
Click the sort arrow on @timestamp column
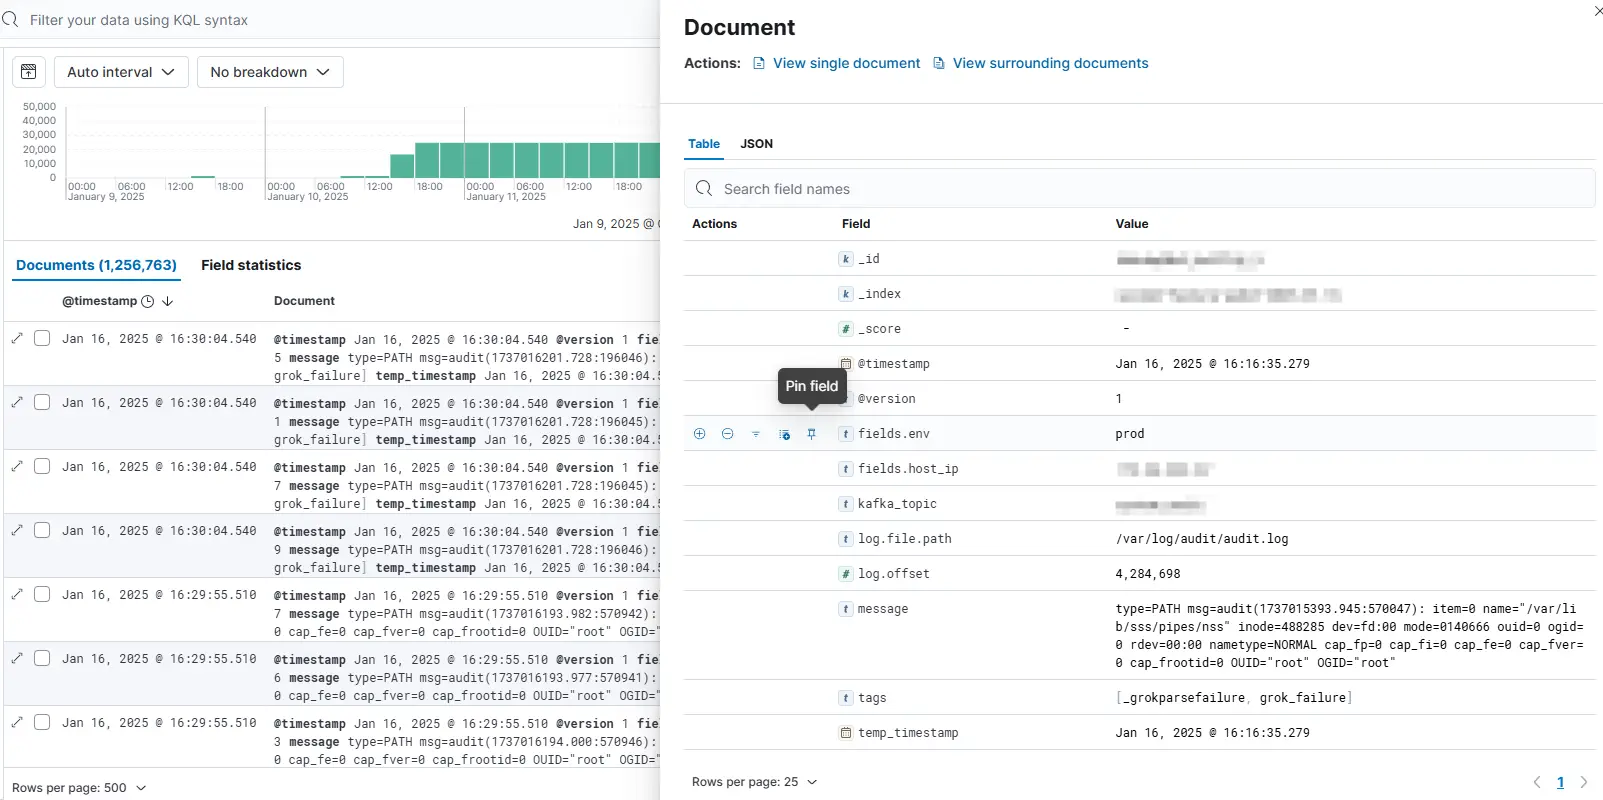[x=168, y=301]
